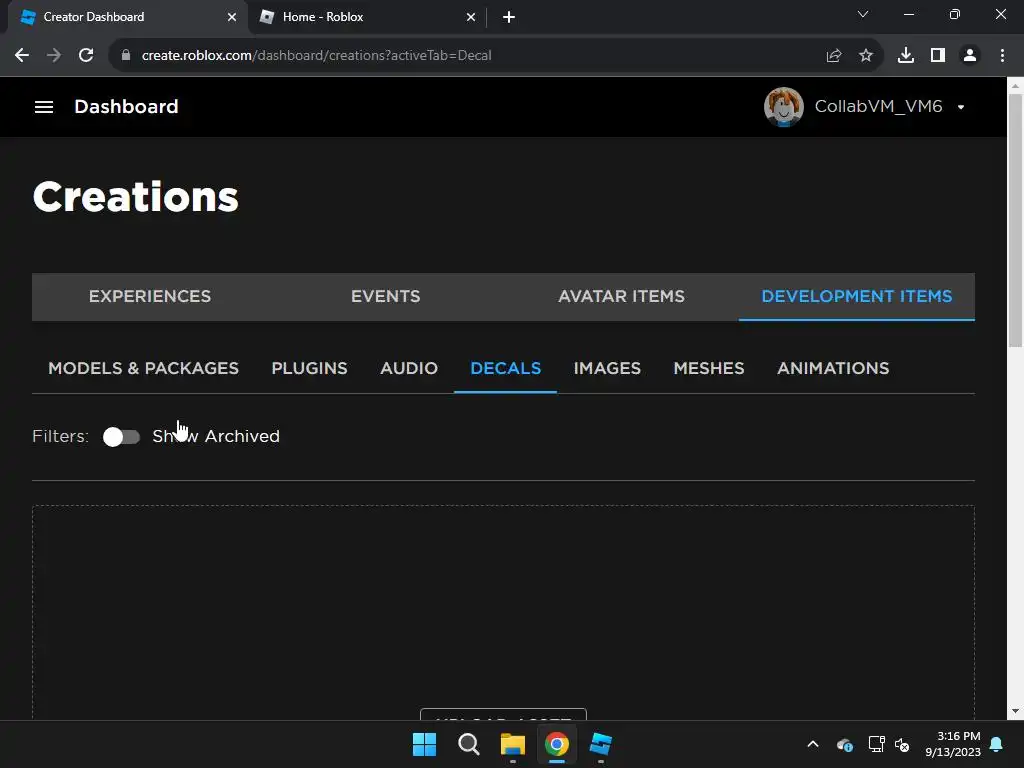The width and height of the screenshot is (1024, 768).
Task: Switch to the Home - Roblox browser tab
Action: coord(367,17)
